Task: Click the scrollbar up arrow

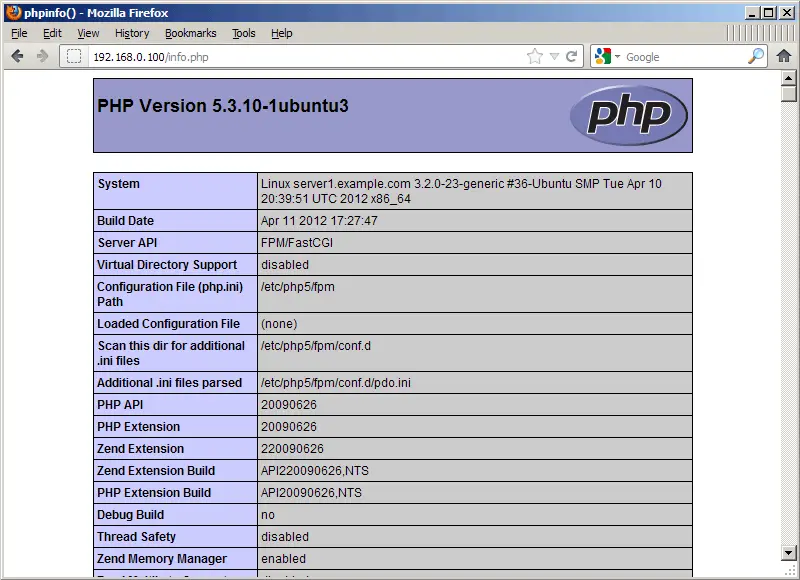Action: pos(788,78)
